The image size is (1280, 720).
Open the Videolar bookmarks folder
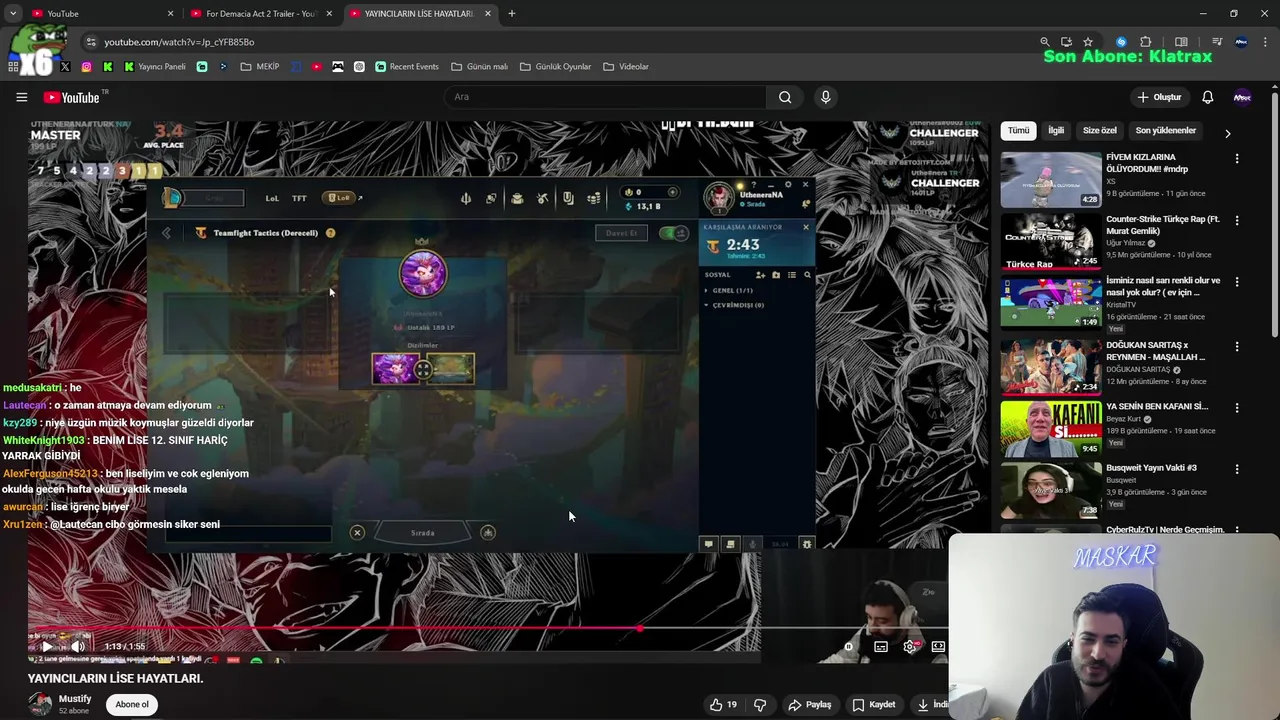pyautogui.click(x=626, y=66)
